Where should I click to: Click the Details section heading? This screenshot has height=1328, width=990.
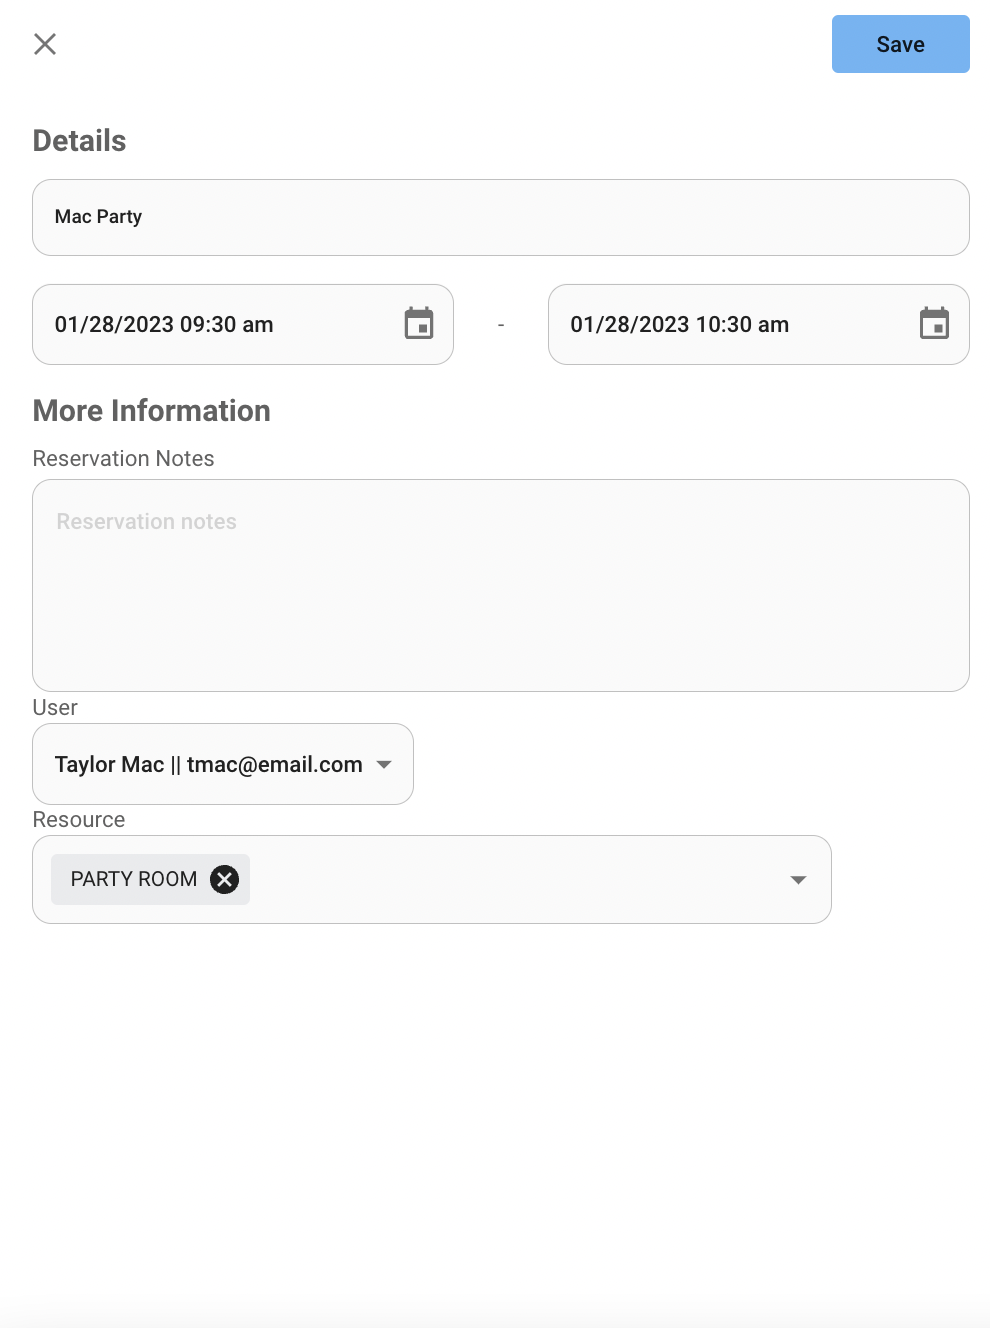tap(80, 141)
